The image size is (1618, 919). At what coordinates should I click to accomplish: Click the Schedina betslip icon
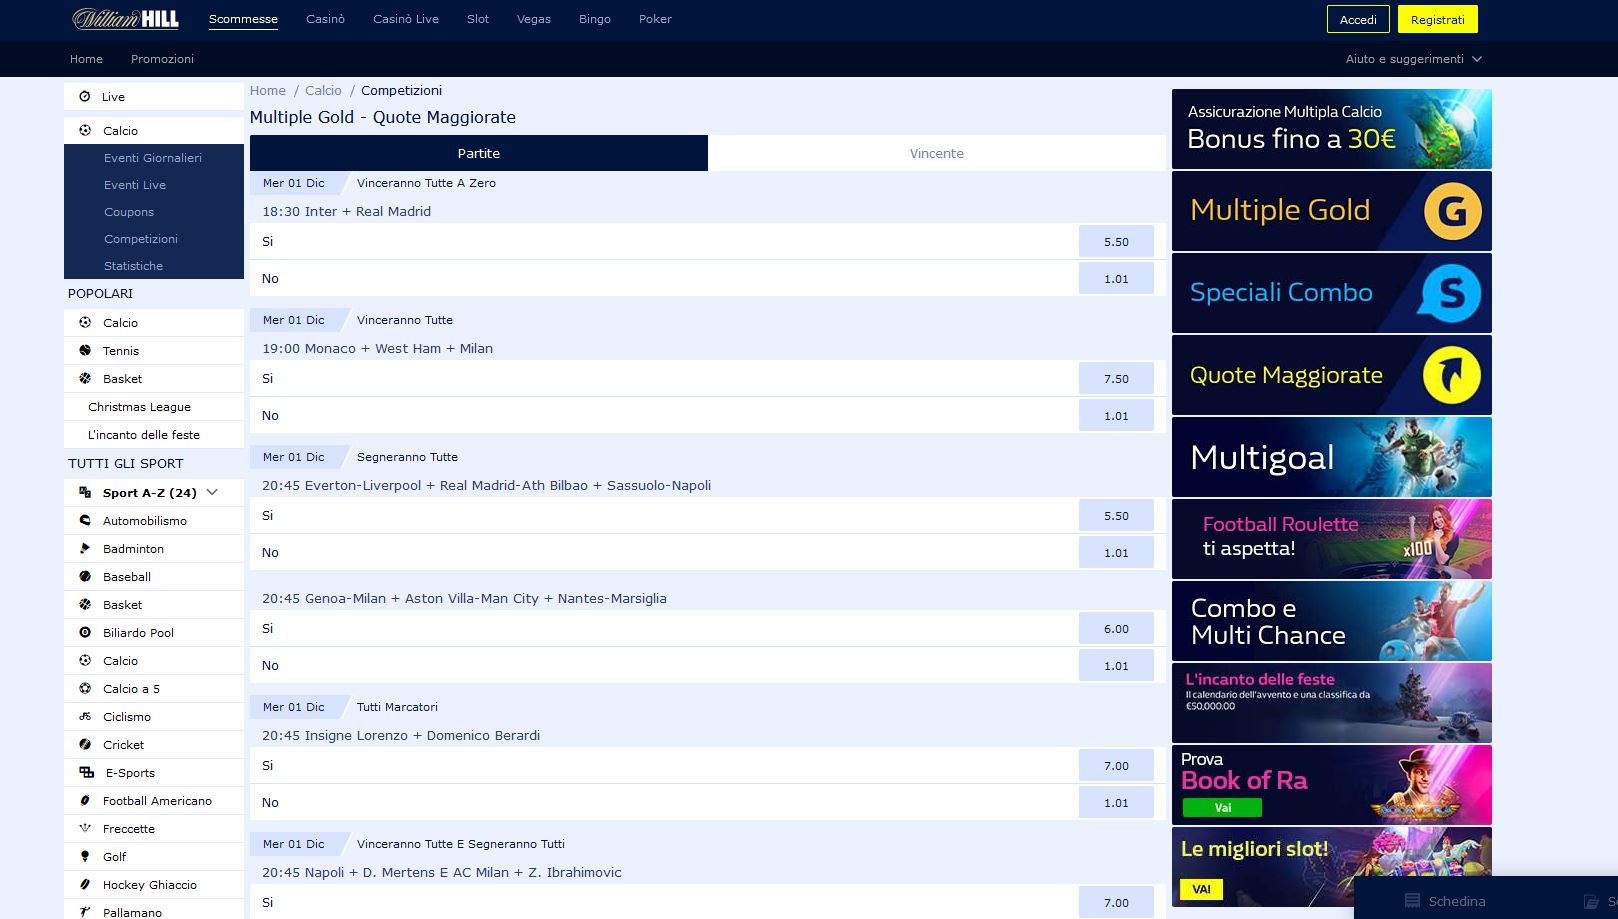tap(1412, 901)
